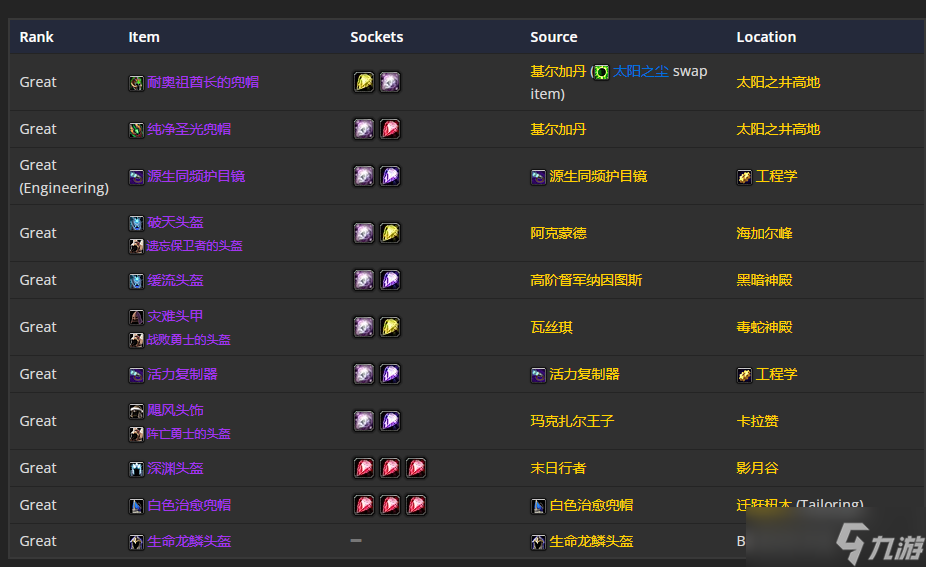Click the Location column header
The height and width of the screenshot is (567, 926).
[766, 37]
